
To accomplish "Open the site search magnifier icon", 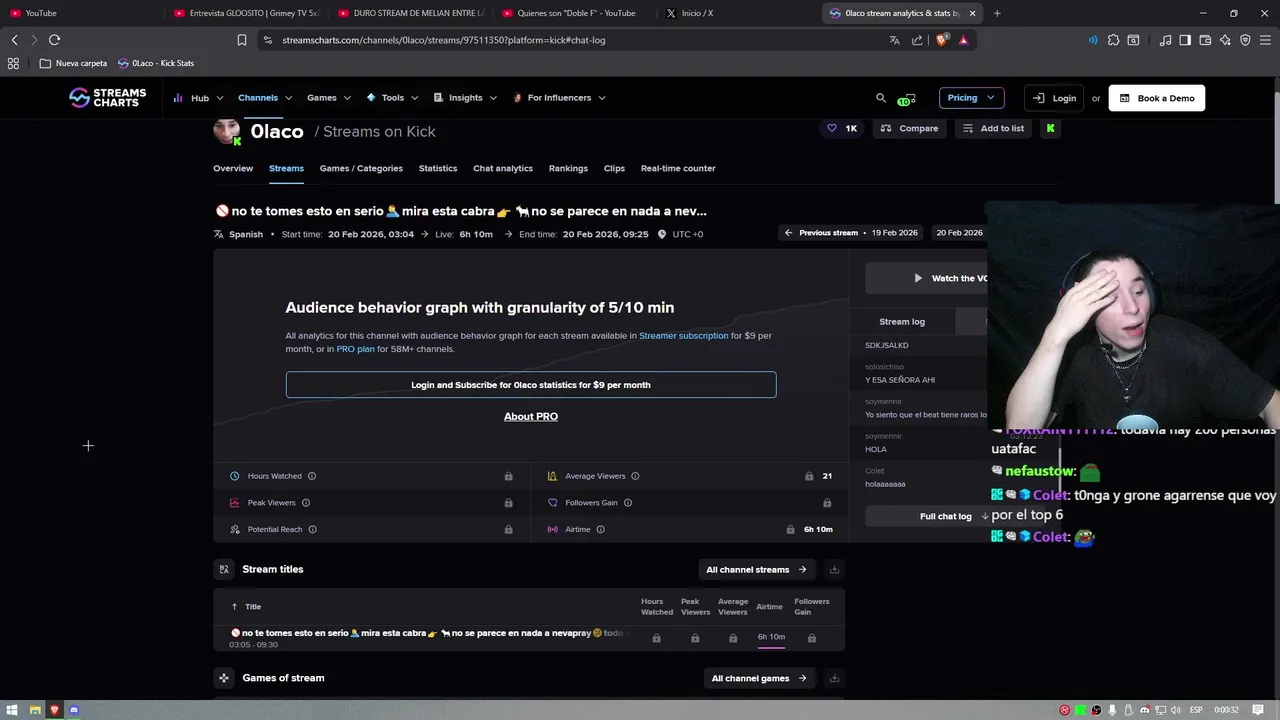I will pos(881,98).
